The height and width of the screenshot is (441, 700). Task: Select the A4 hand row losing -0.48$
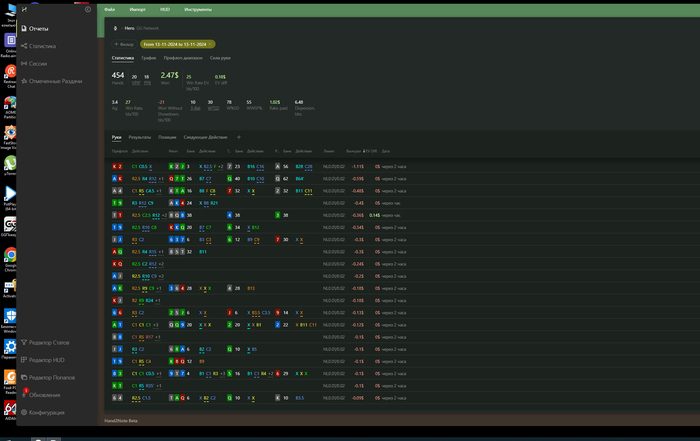click(402, 191)
